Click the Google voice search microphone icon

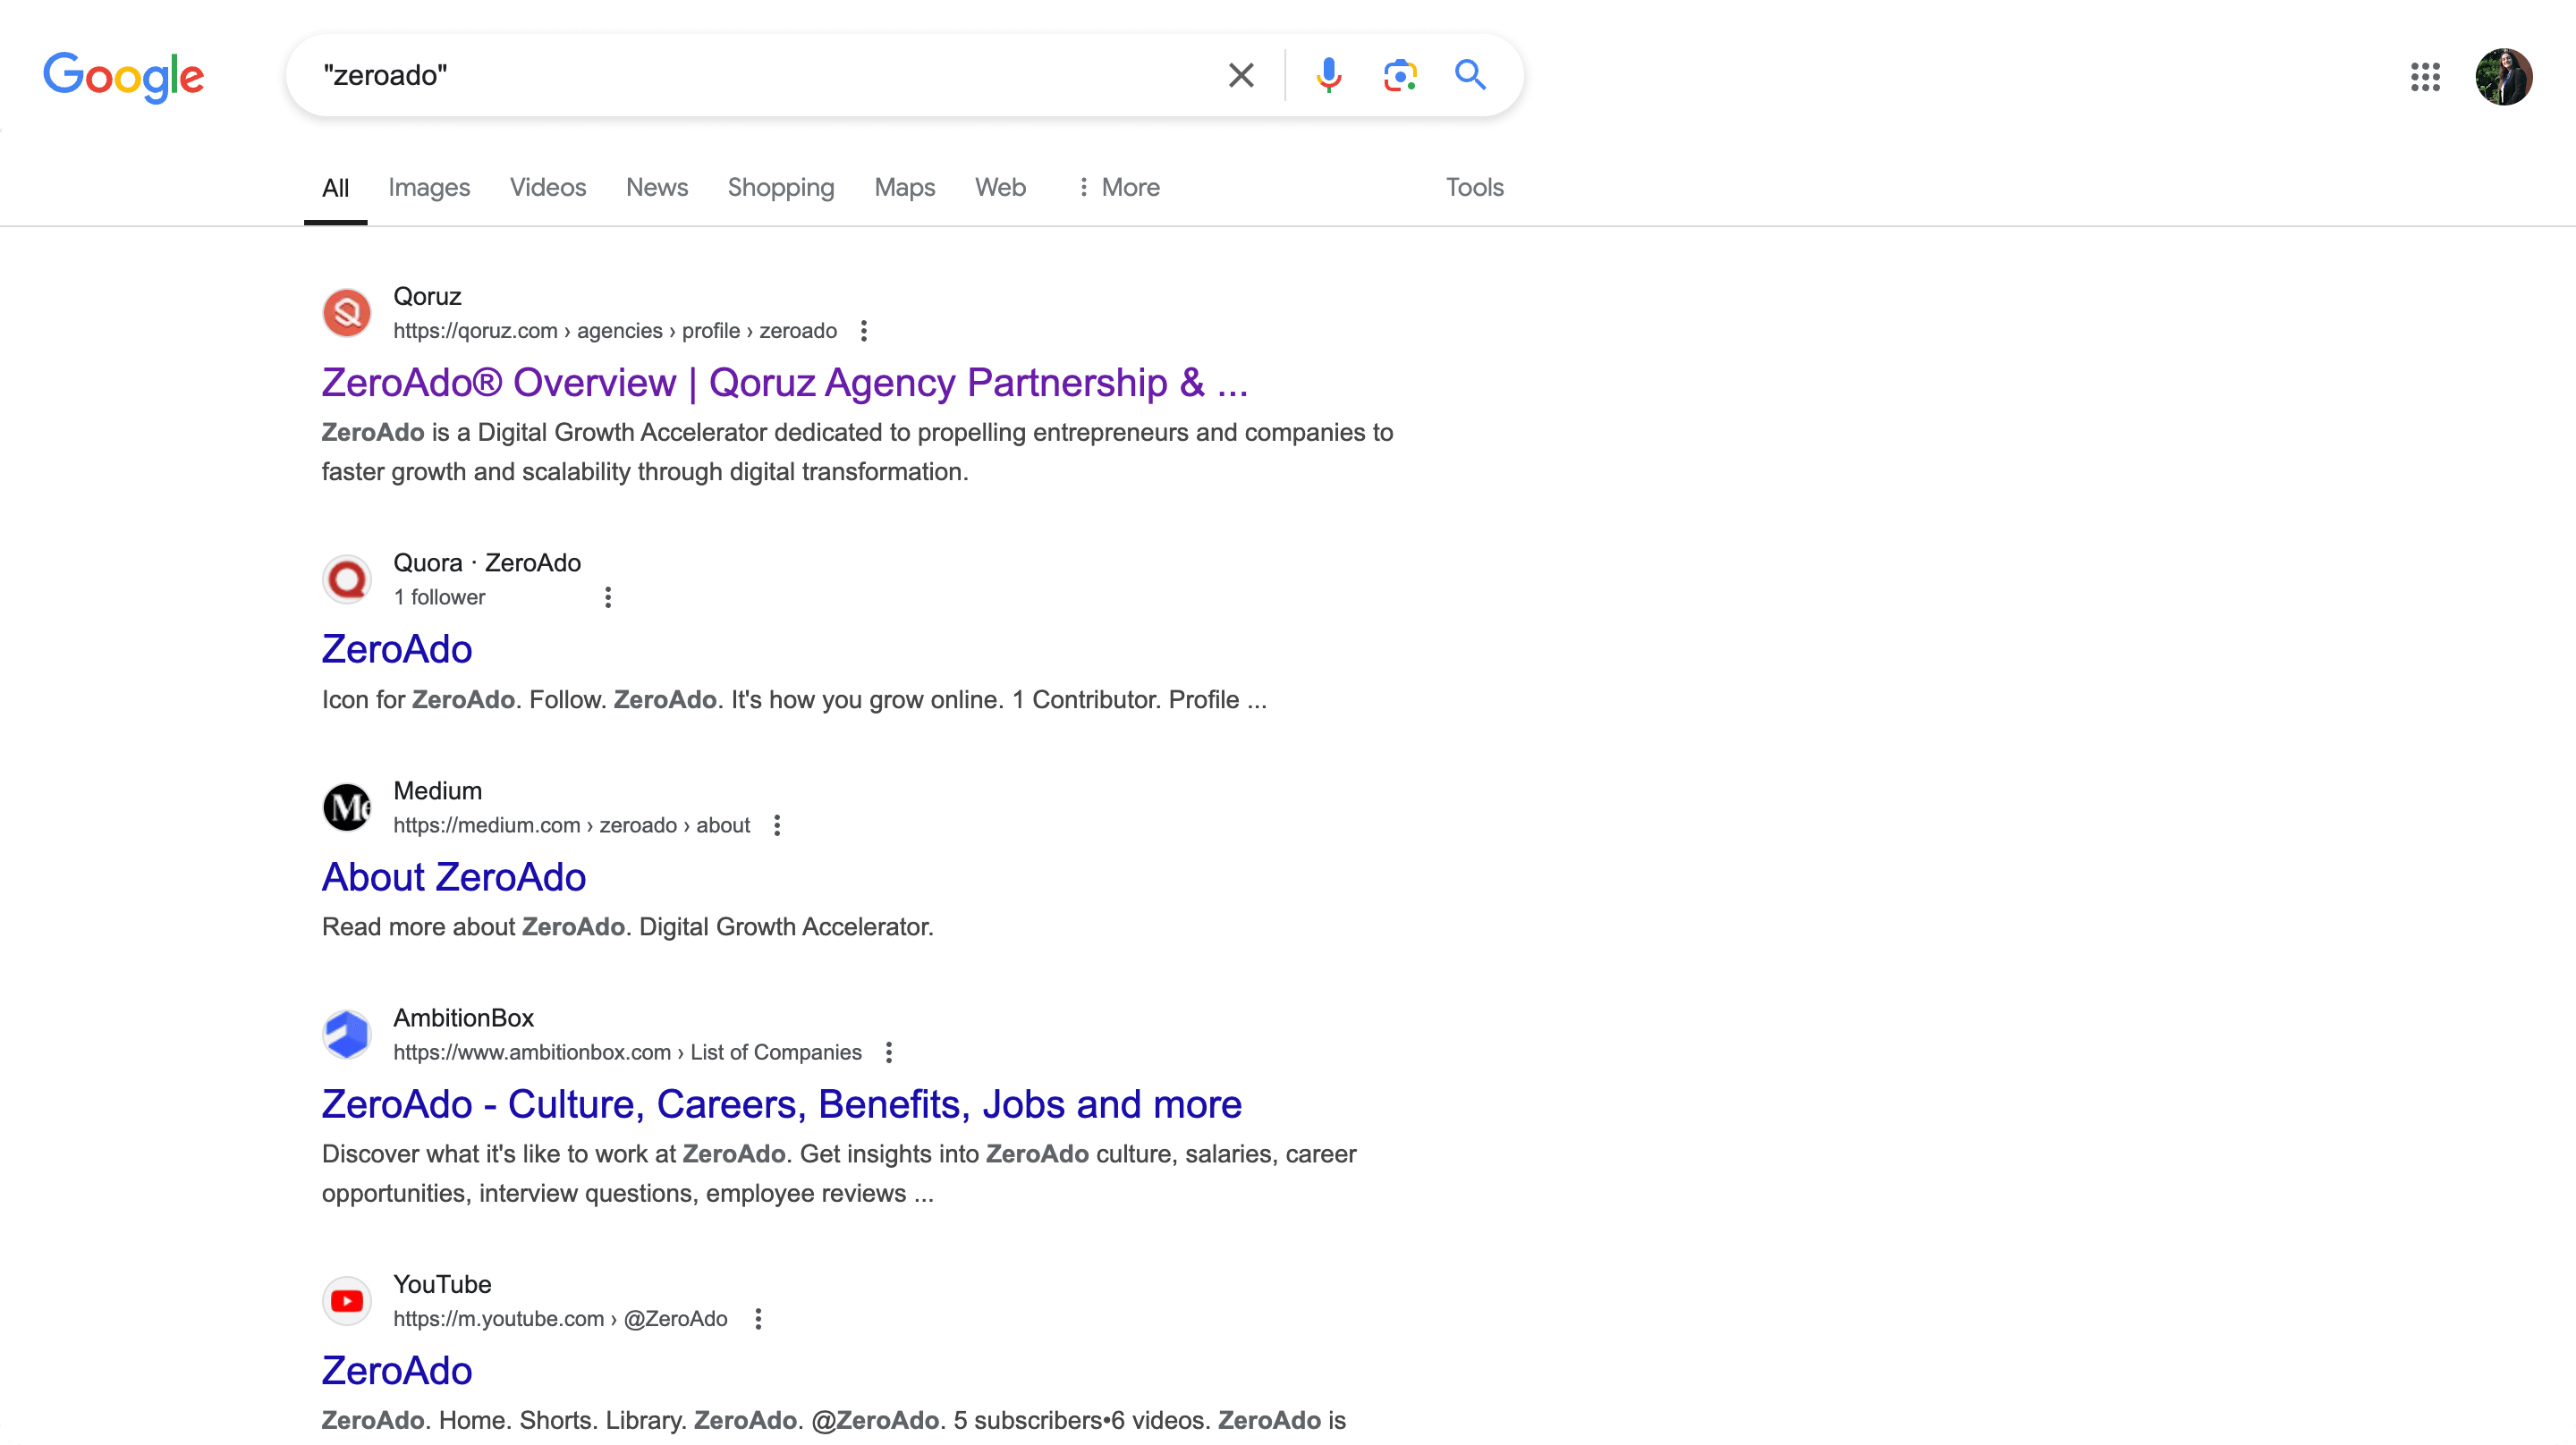tap(1328, 74)
